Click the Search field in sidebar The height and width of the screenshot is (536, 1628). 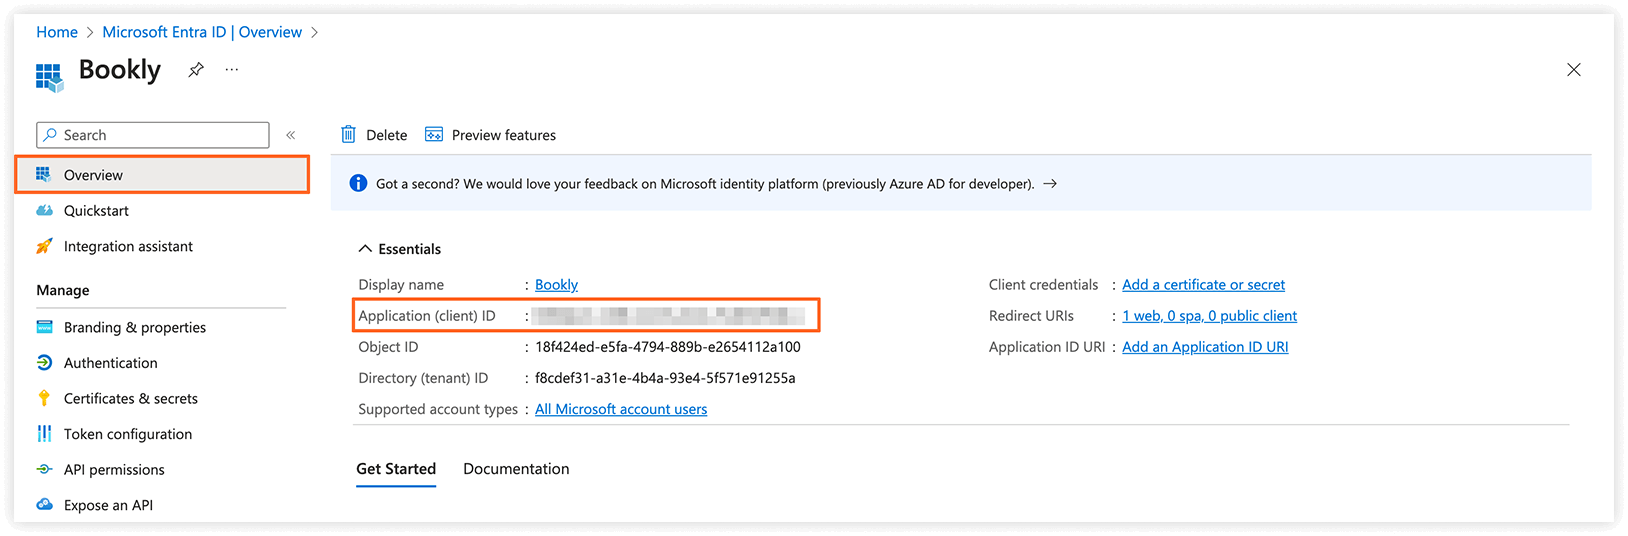coord(153,135)
